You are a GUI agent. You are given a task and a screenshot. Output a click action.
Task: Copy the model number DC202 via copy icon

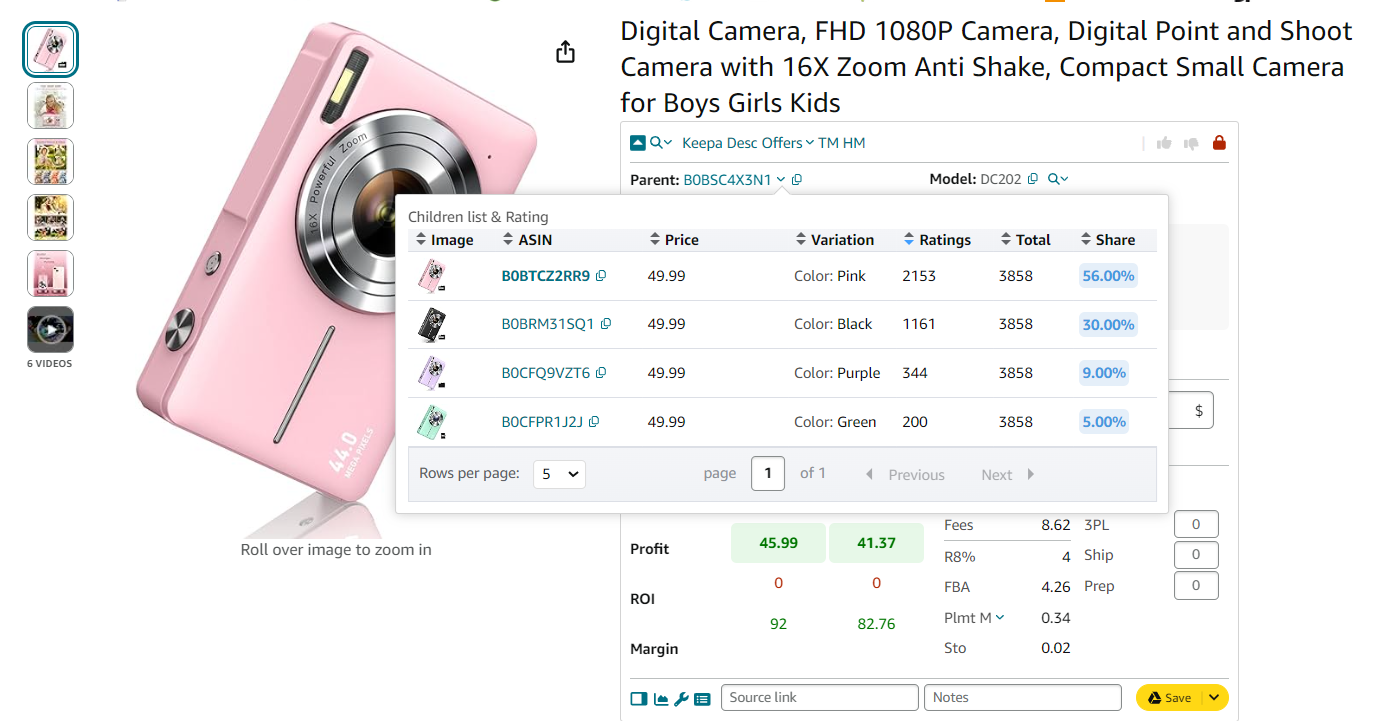click(1033, 178)
